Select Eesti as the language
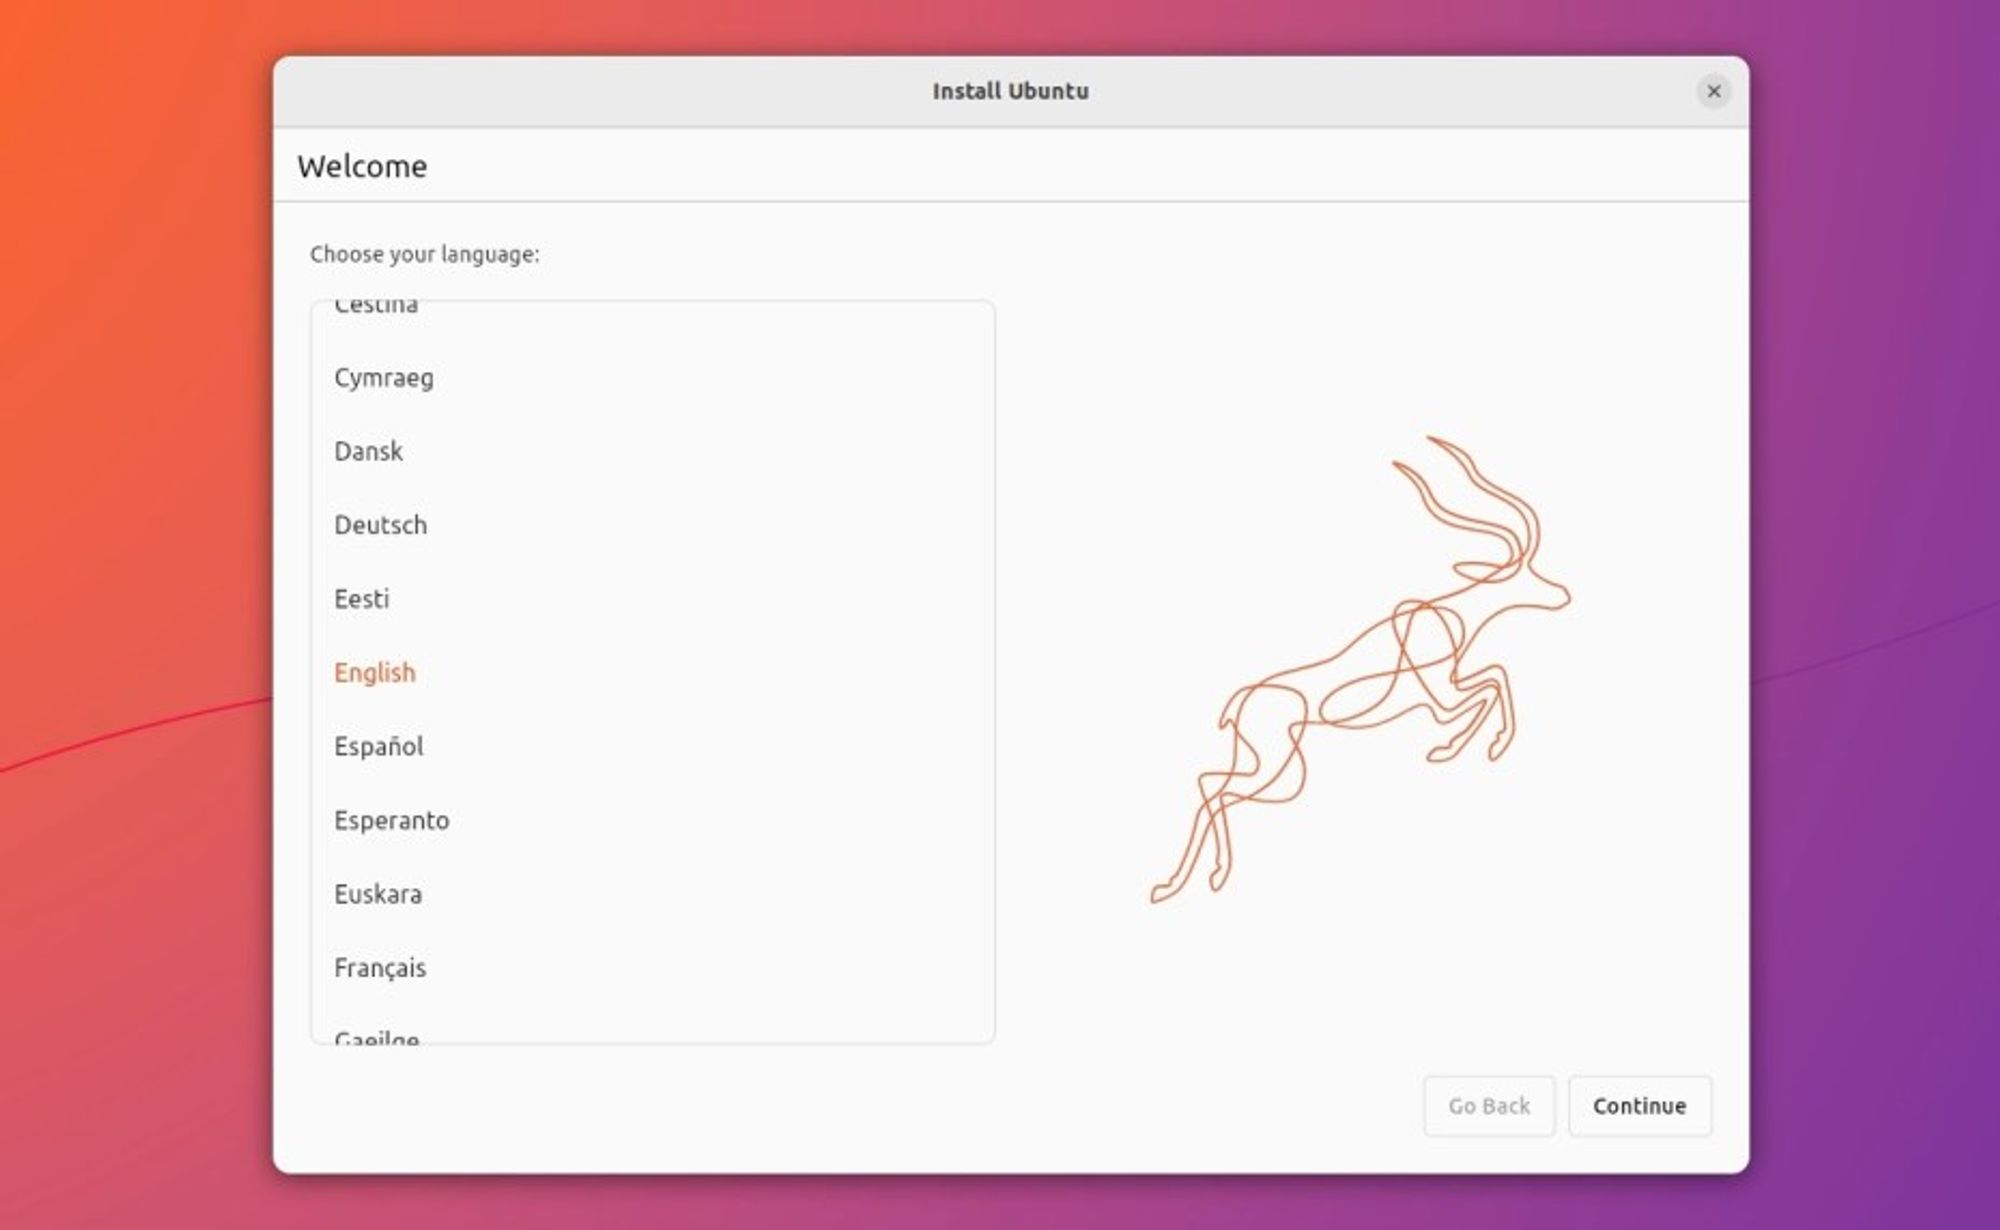2000x1230 pixels. coord(363,598)
